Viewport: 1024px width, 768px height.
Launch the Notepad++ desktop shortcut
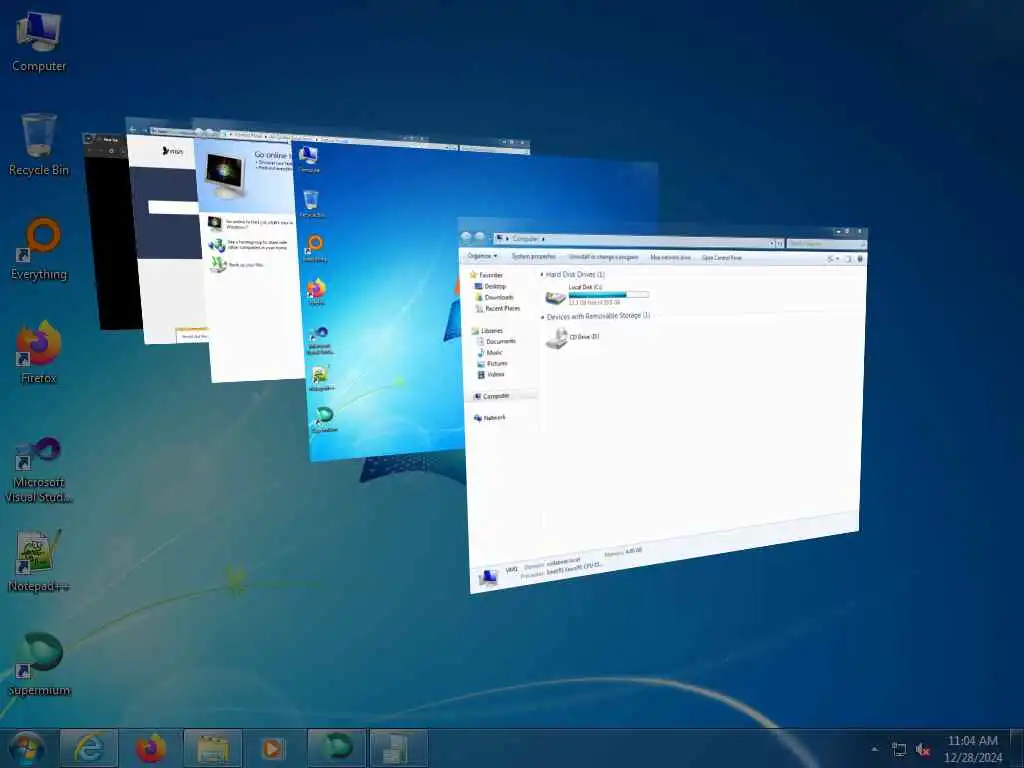pyautogui.click(x=39, y=560)
